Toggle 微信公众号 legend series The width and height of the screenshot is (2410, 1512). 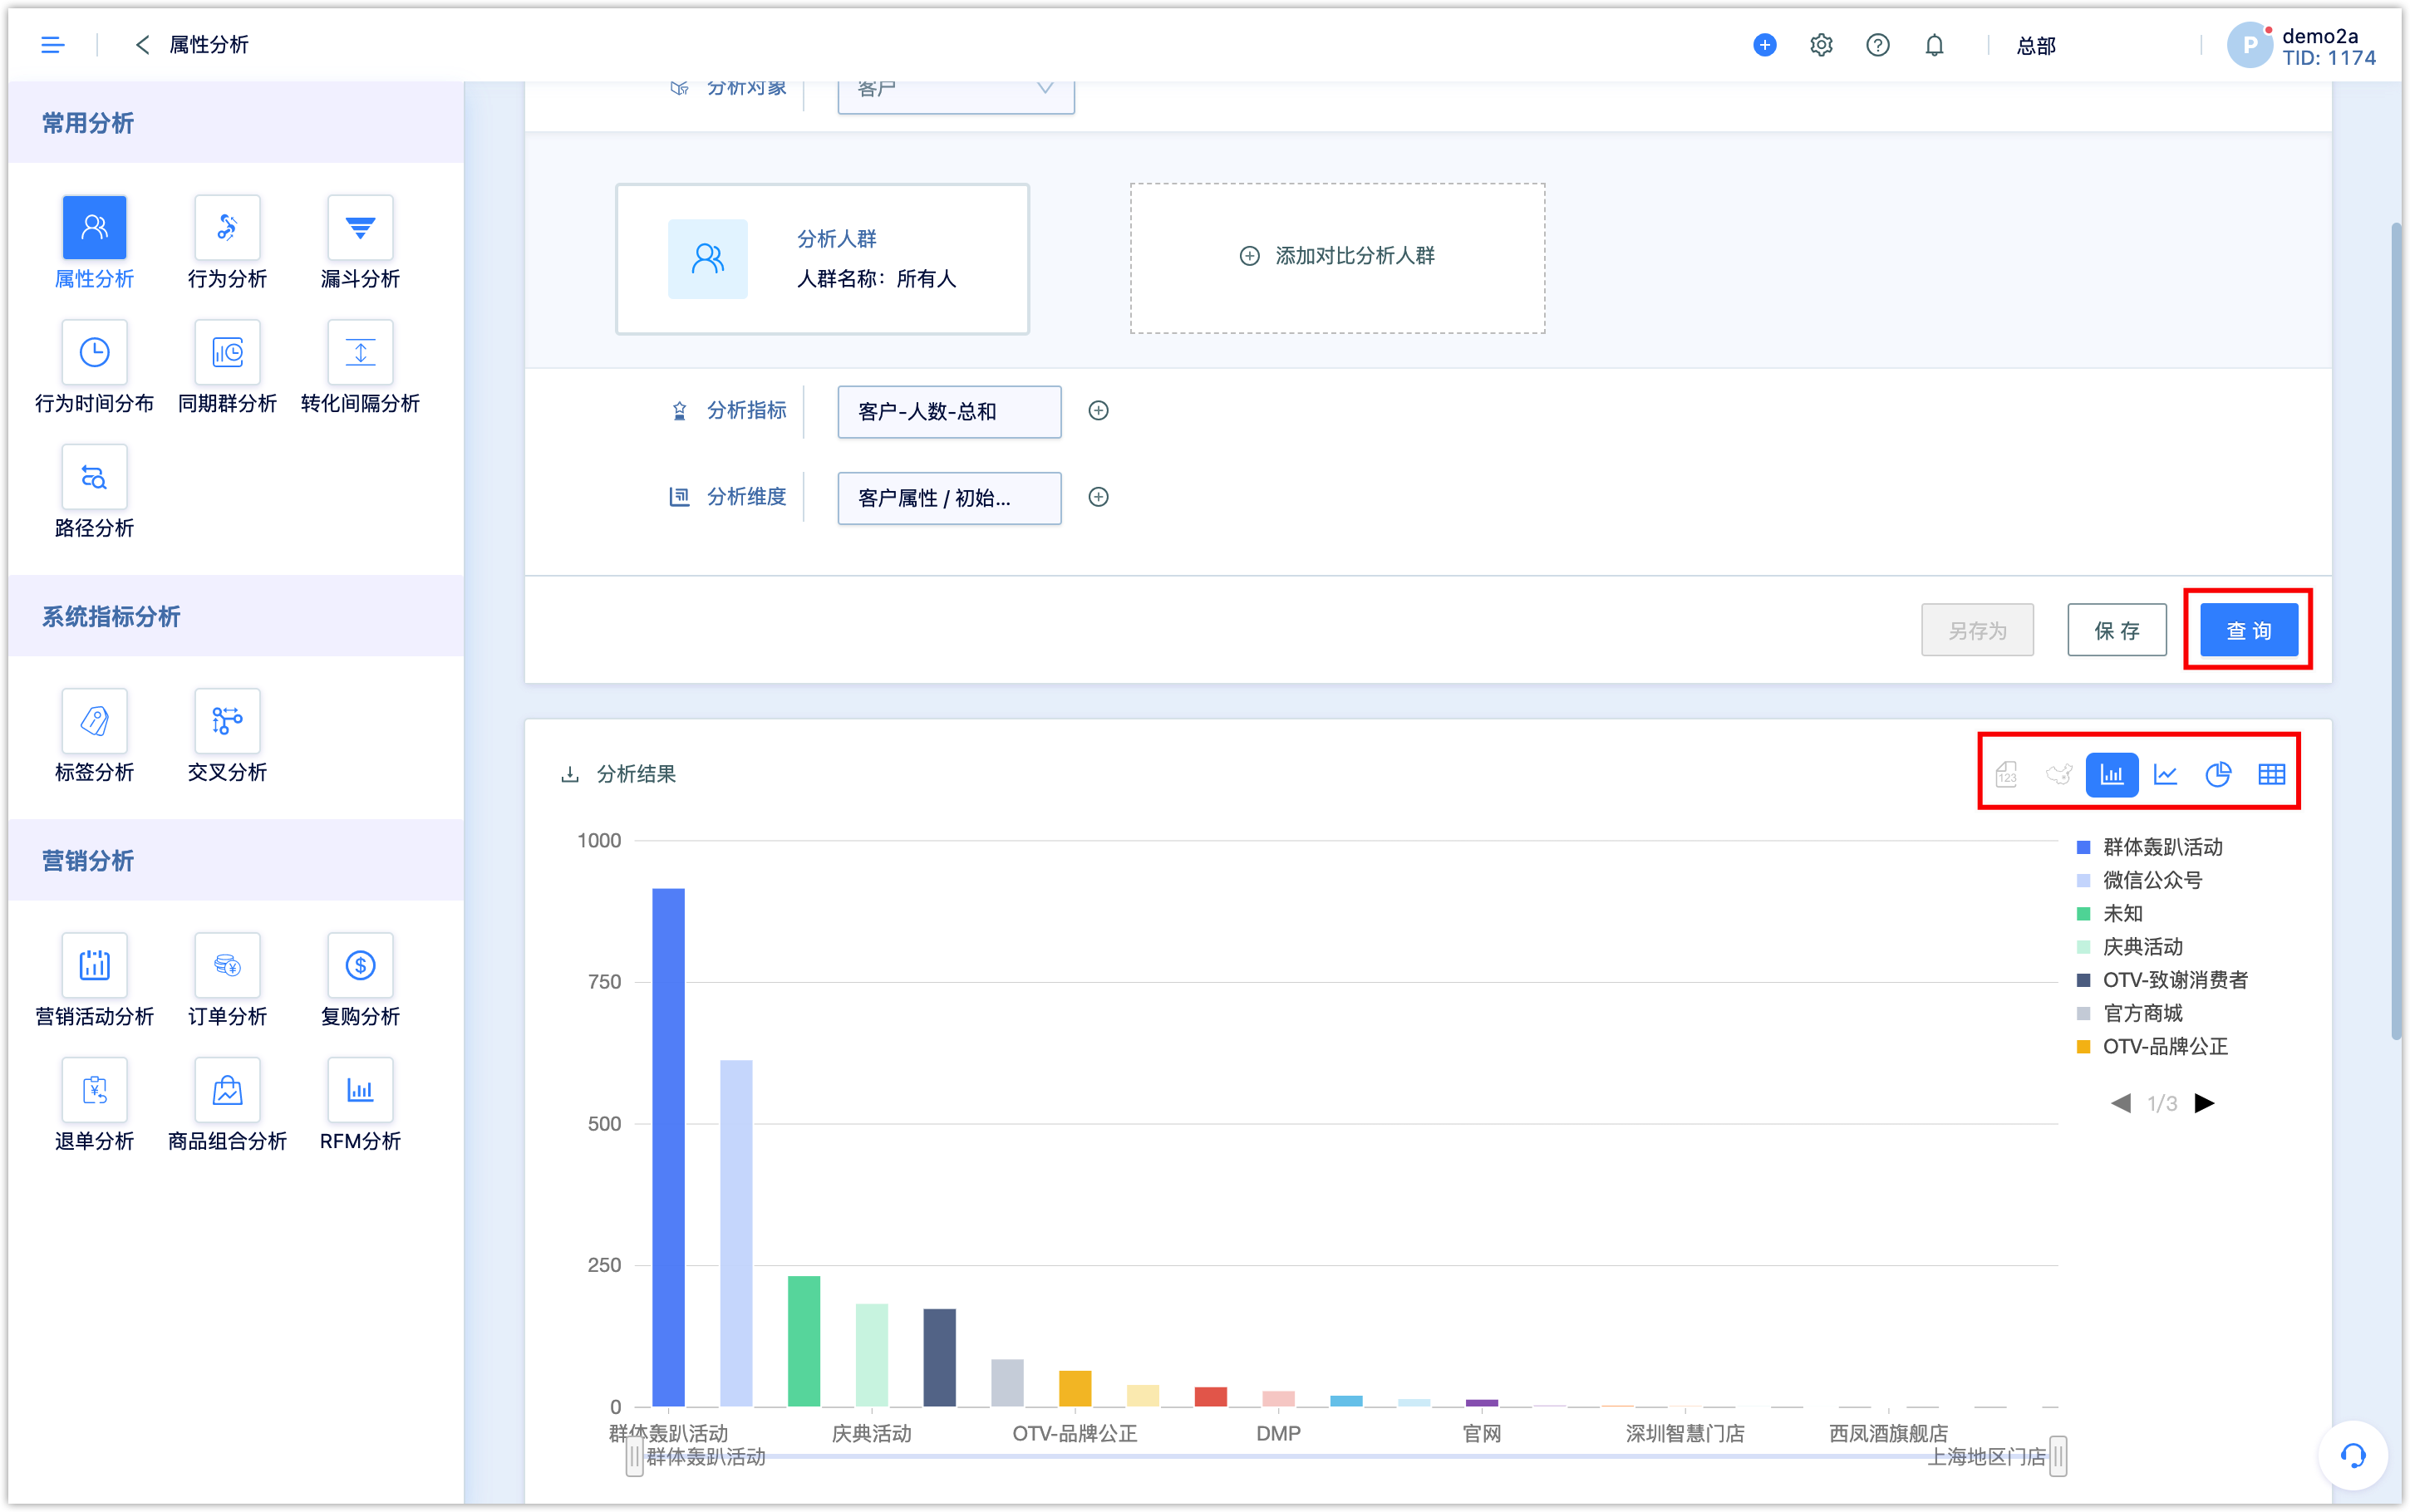point(2139,880)
